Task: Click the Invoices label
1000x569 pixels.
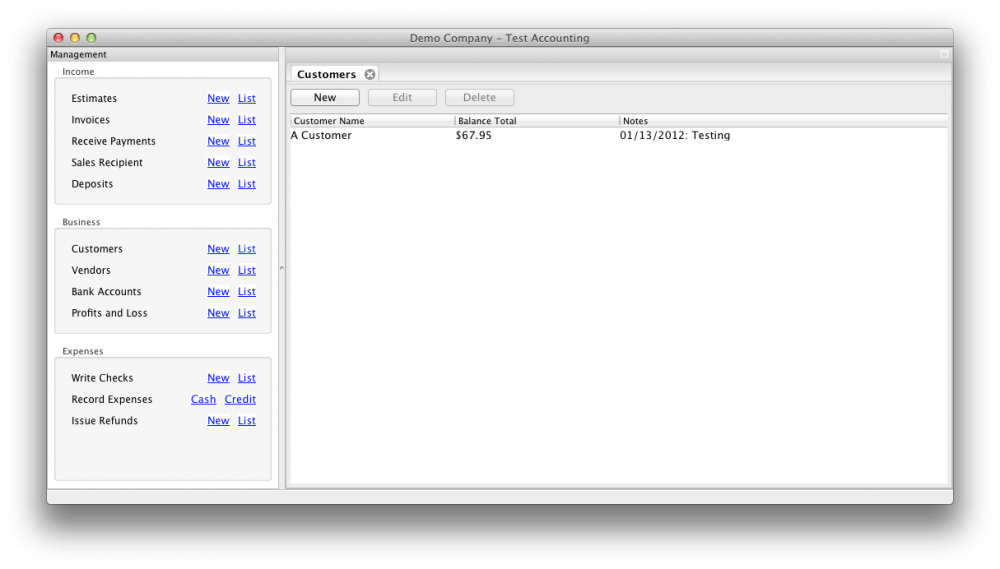Action: [x=91, y=120]
